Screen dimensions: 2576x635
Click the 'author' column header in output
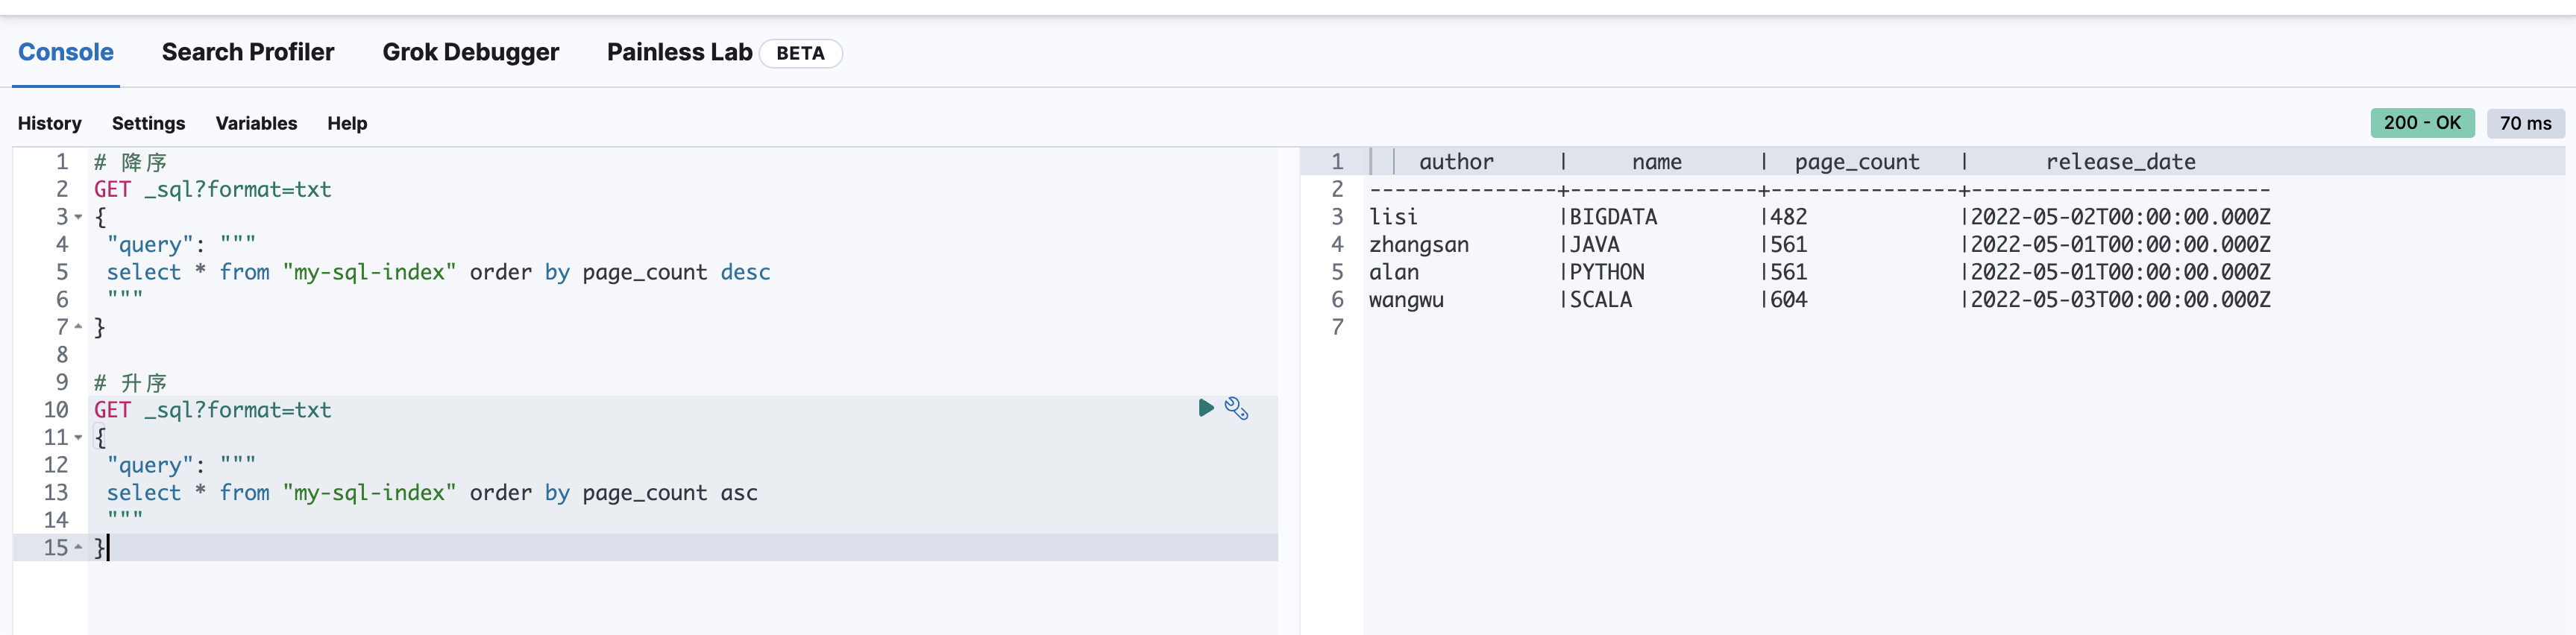click(1456, 162)
